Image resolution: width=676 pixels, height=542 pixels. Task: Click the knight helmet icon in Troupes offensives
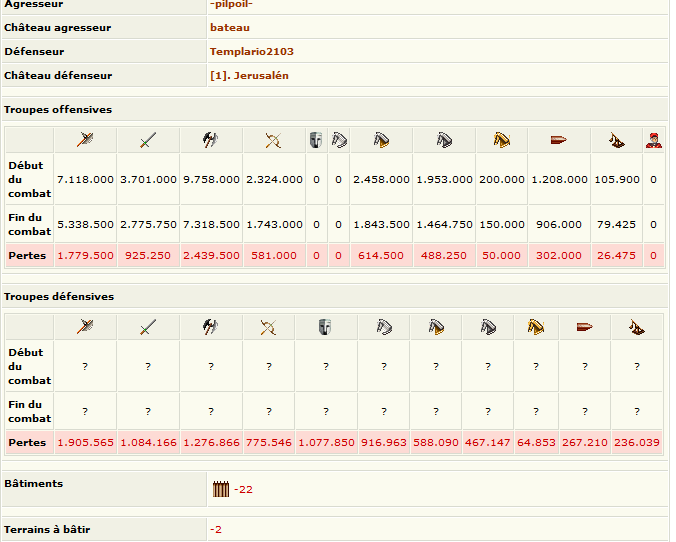pos(316,140)
